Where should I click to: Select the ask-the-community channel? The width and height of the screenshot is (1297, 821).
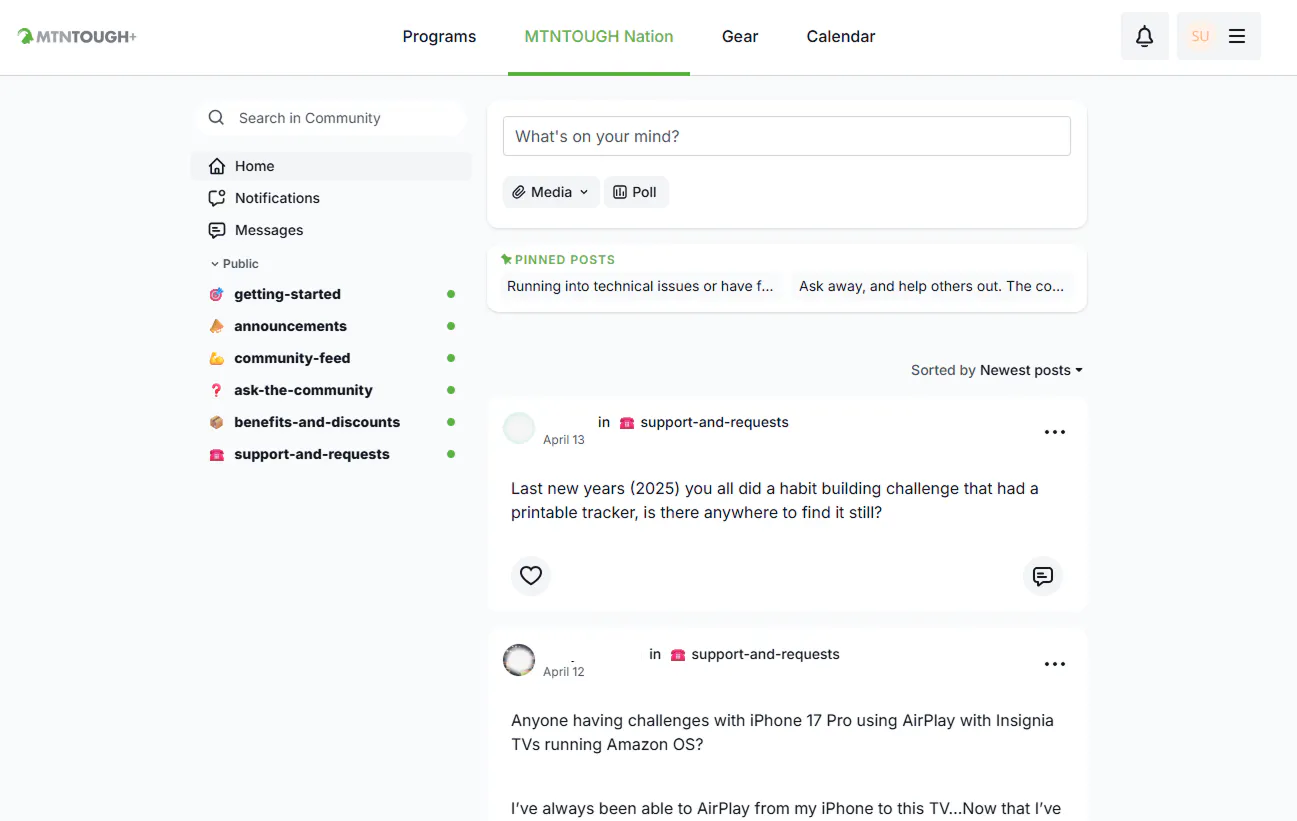303,390
